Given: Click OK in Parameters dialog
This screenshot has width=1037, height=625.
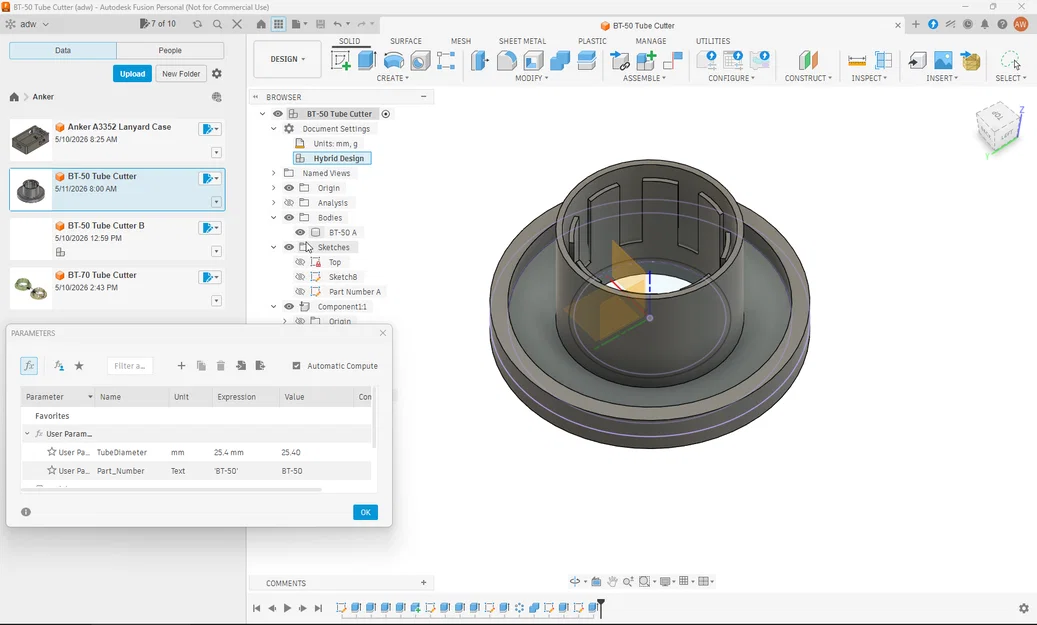Looking at the screenshot, I should [x=366, y=512].
